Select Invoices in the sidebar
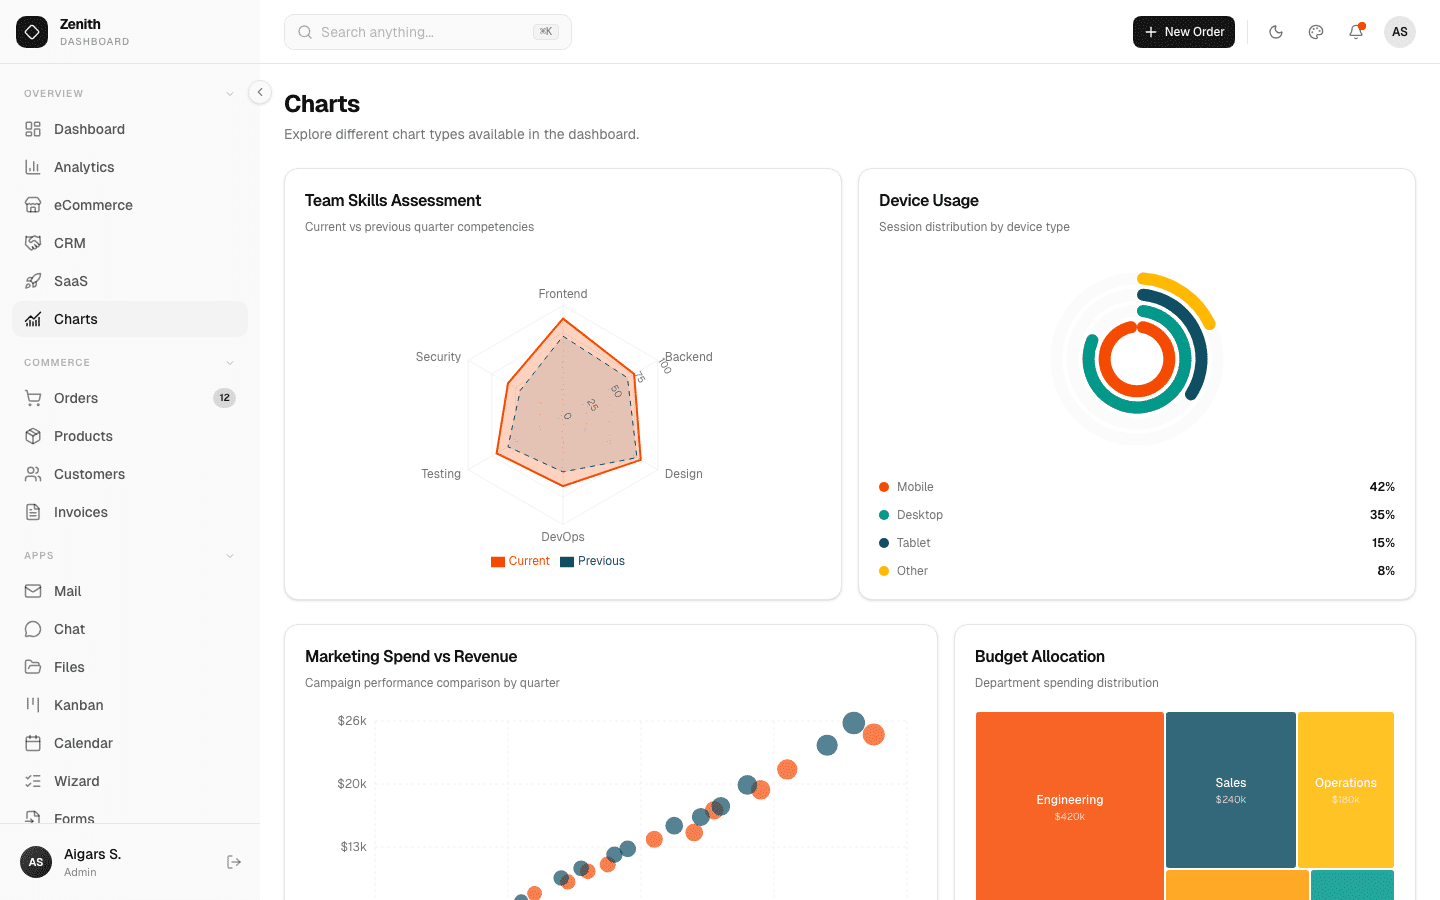The width and height of the screenshot is (1440, 900). (81, 511)
